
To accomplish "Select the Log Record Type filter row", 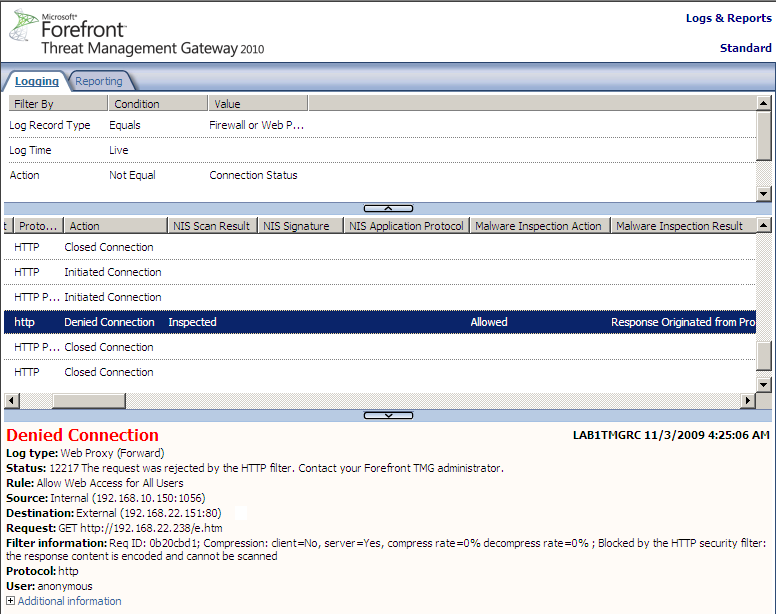I will click(380, 125).
